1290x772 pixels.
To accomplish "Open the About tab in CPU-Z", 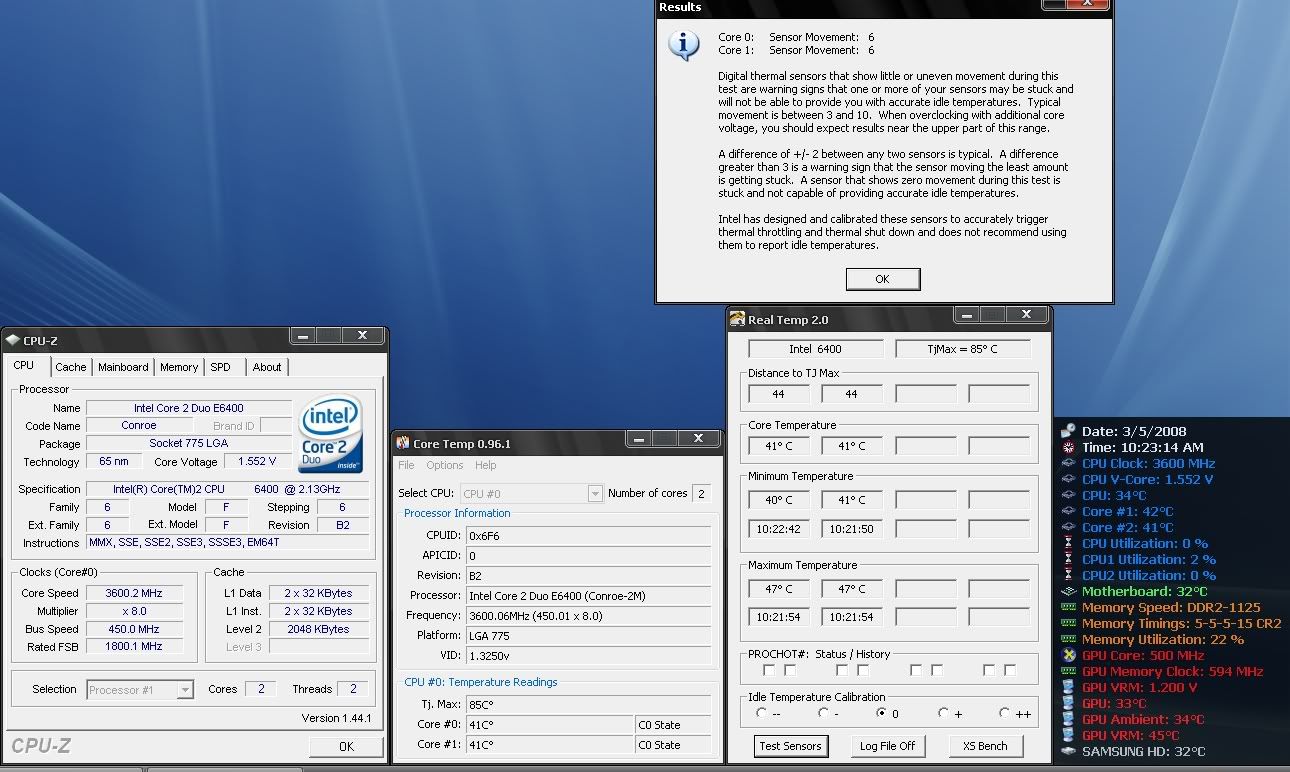I will point(267,367).
